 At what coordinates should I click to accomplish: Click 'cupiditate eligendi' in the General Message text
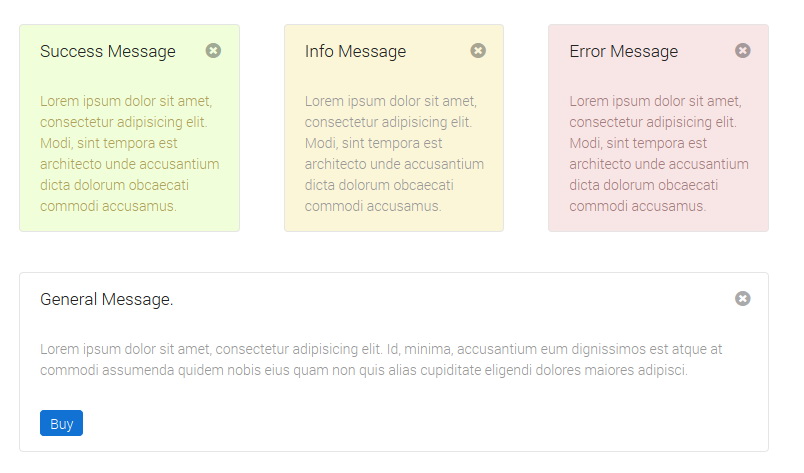tap(475, 370)
